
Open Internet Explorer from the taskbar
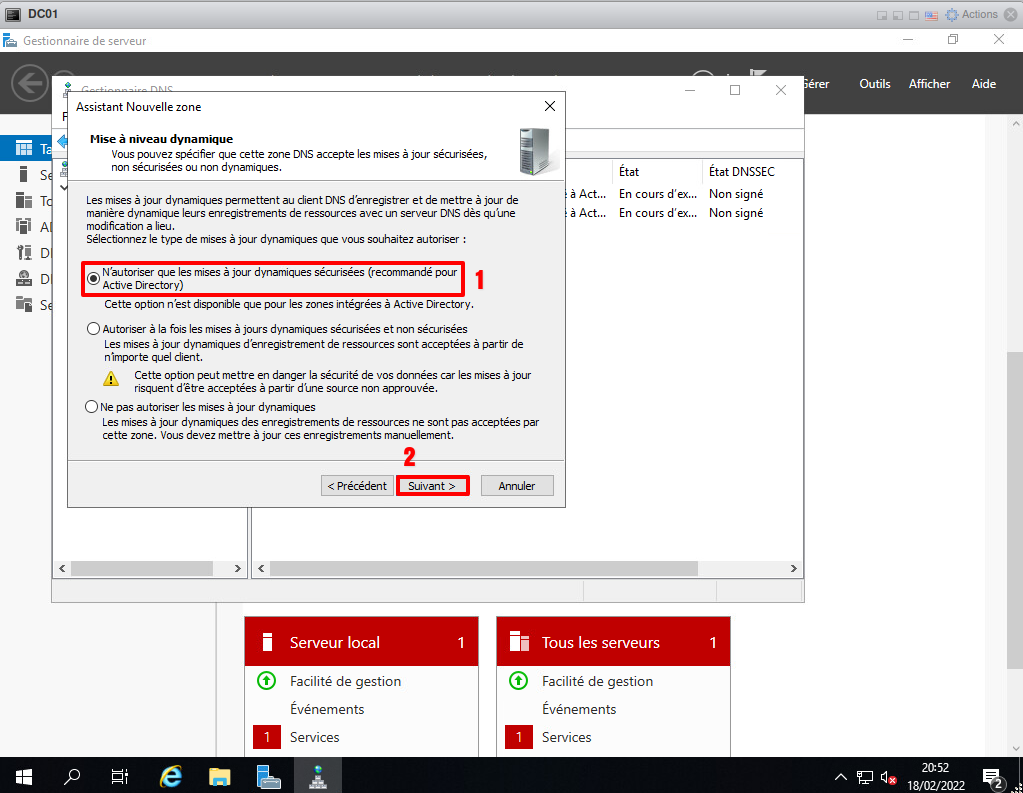point(172,776)
